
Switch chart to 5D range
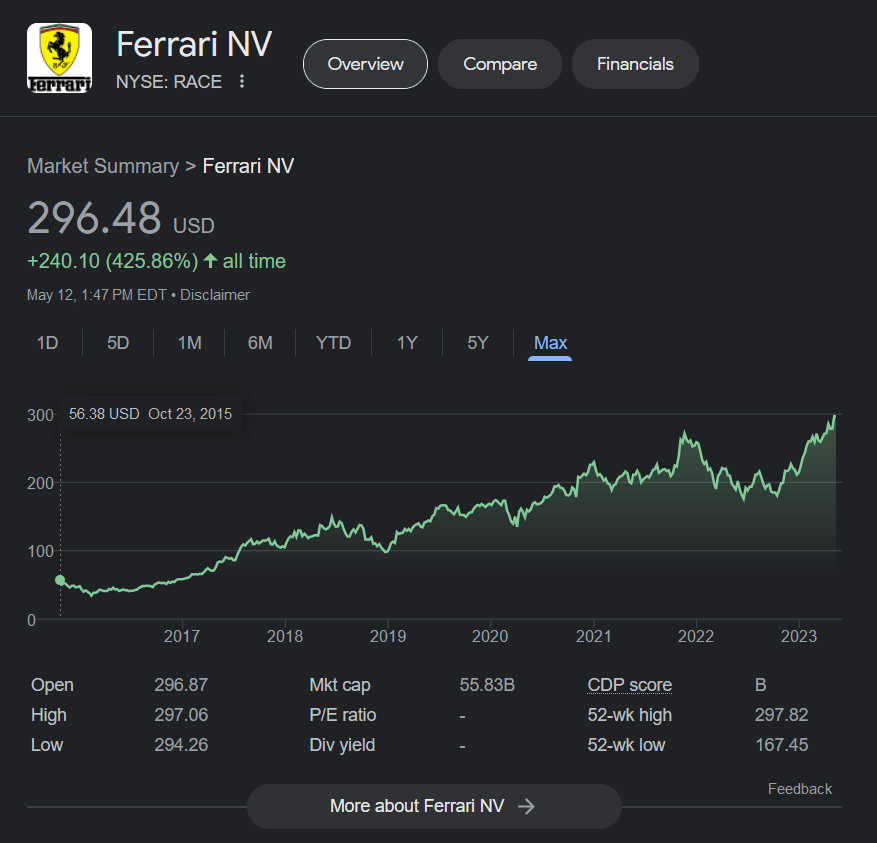point(118,342)
